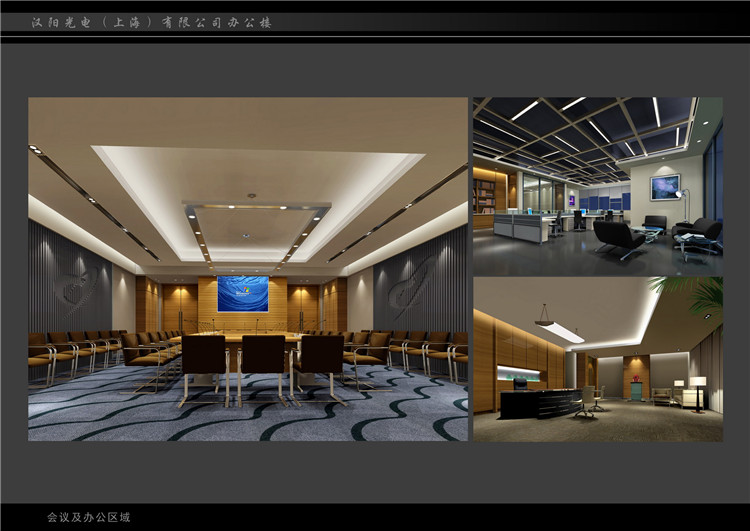Open the open-plan office rendering with grid ceiling
Viewport: 750px width, 531px height.
tap(598, 187)
